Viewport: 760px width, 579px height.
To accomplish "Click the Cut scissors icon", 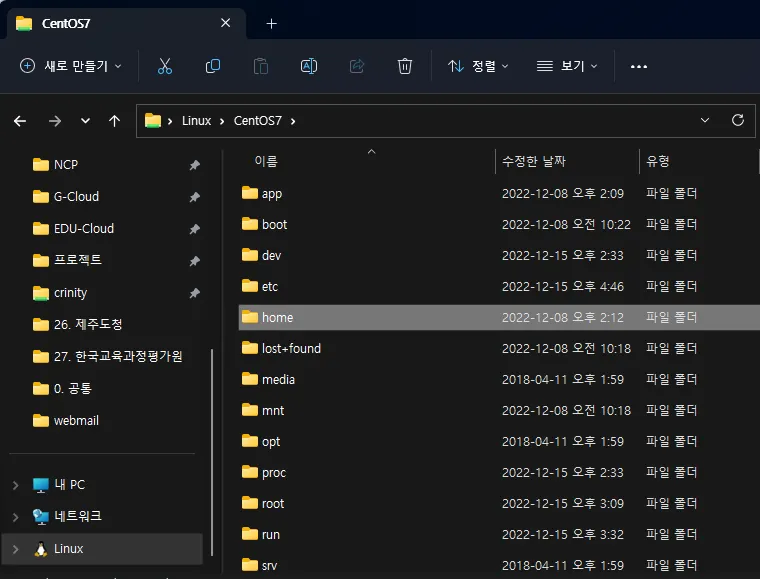I will click(165, 66).
